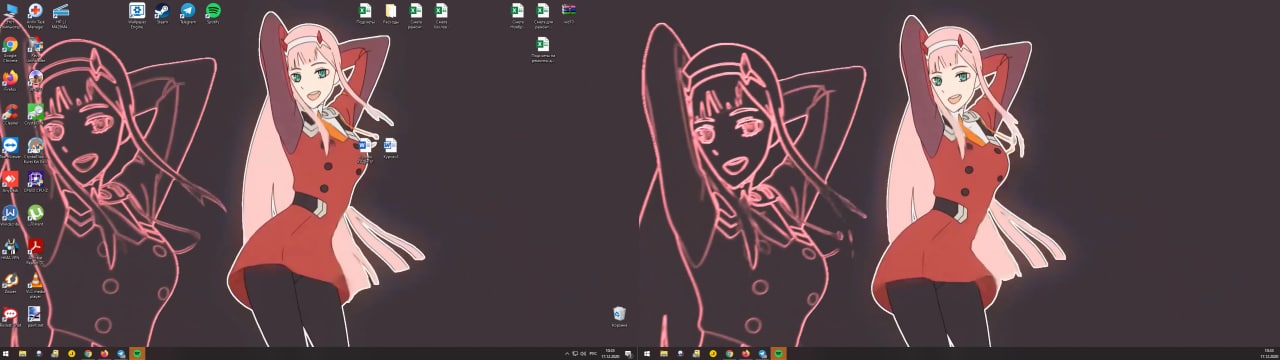Open the clock on left monitor taskbar
The width and height of the screenshot is (1280, 360).
click(610, 354)
